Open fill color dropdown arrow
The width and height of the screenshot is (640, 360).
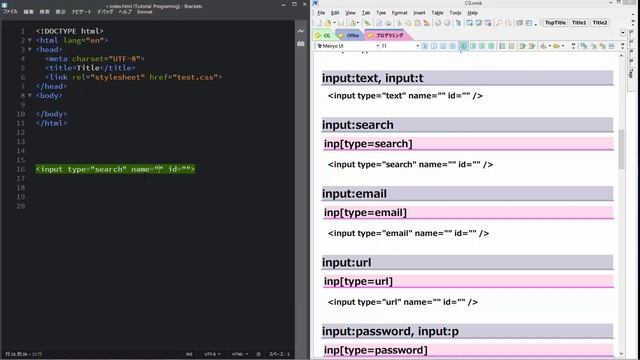pyautogui.click(x=549, y=46)
